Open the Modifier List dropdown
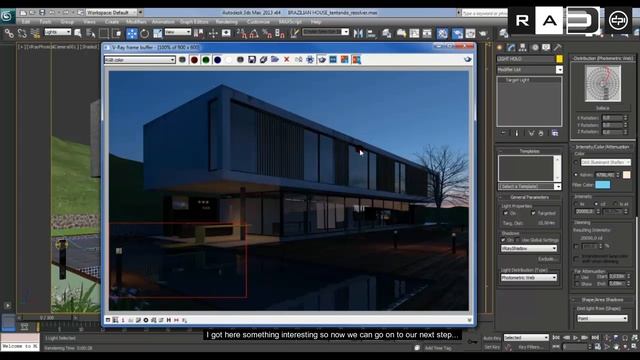The height and width of the screenshot is (360, 640). pyautogui.click(x=530, y=70)
